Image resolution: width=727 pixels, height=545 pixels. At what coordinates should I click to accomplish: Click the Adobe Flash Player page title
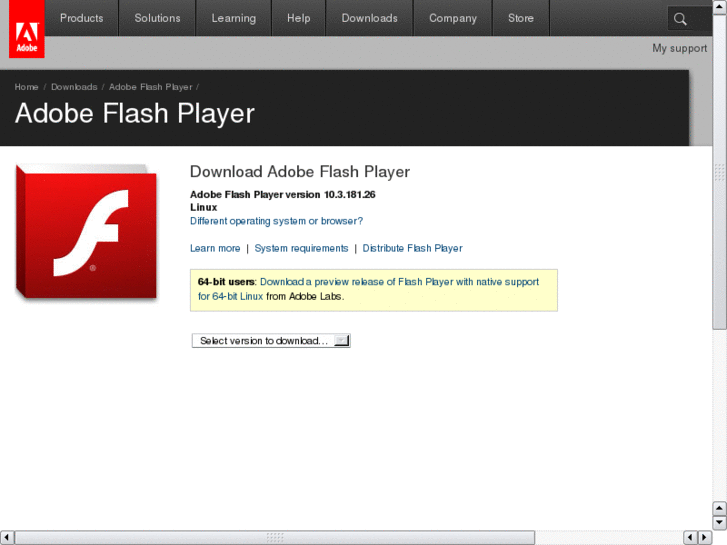click(135, 114)
